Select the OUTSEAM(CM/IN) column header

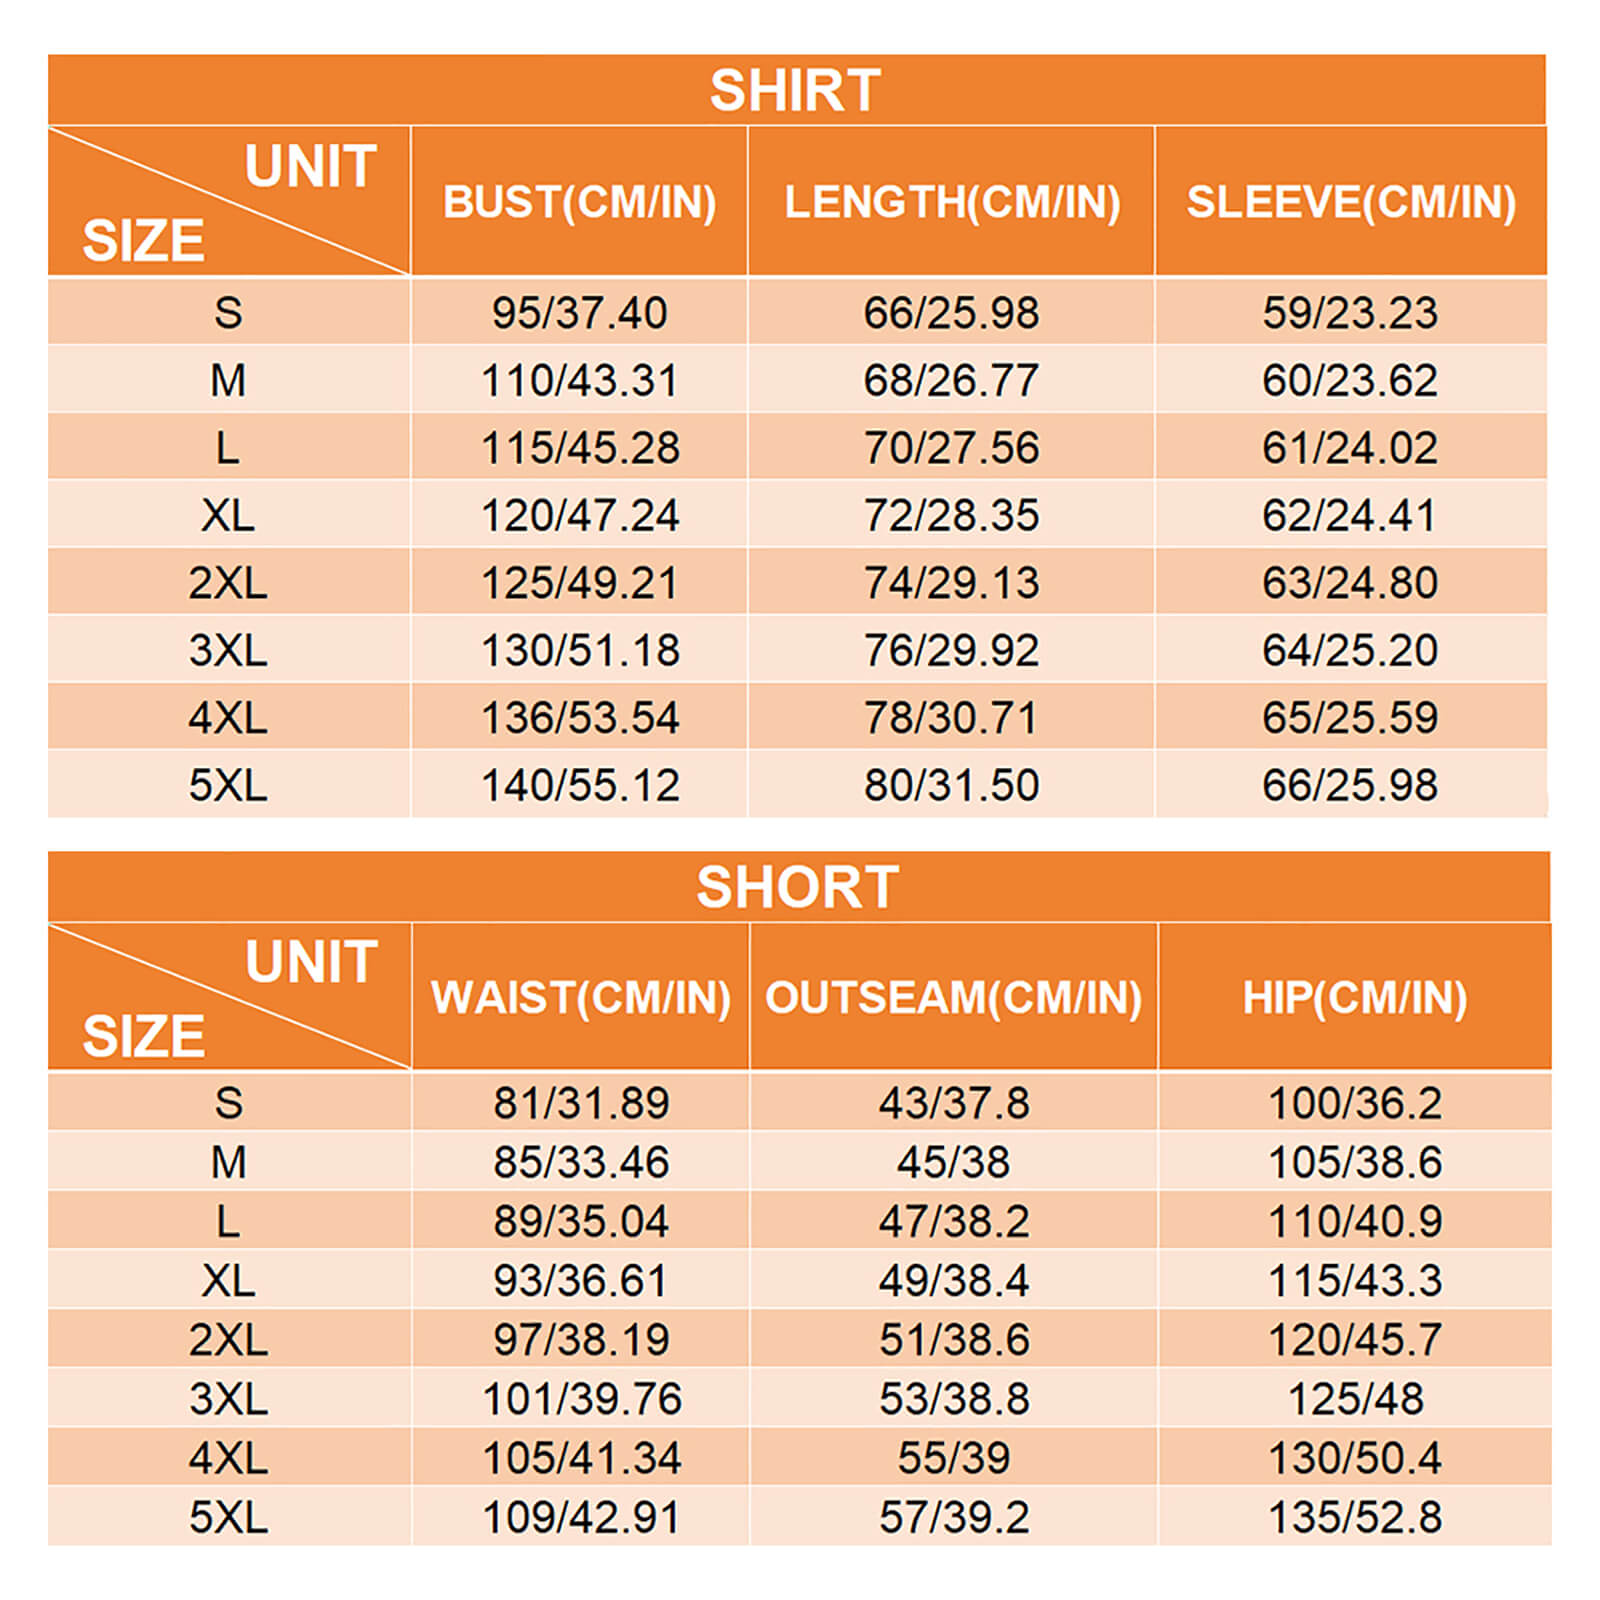point(953,998)
